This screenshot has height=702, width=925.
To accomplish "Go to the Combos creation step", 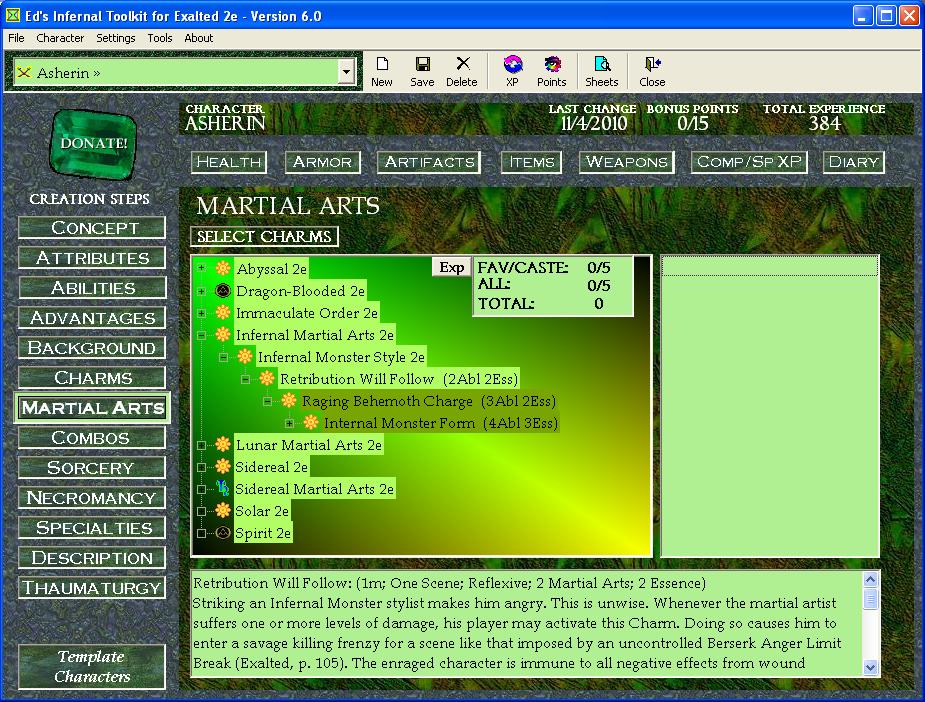I will [x=92, y=438].
